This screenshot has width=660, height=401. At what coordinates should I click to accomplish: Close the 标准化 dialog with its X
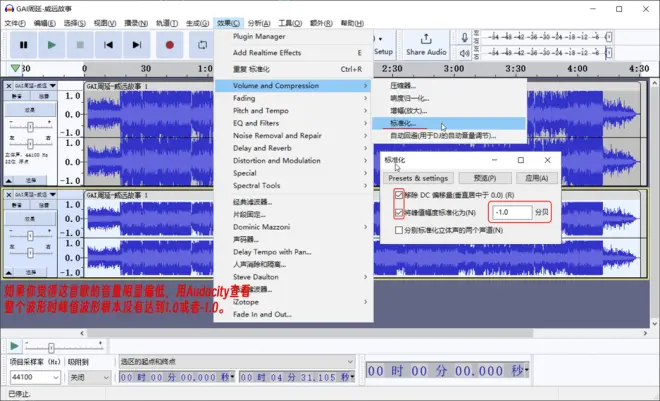[x=547, y=160]
